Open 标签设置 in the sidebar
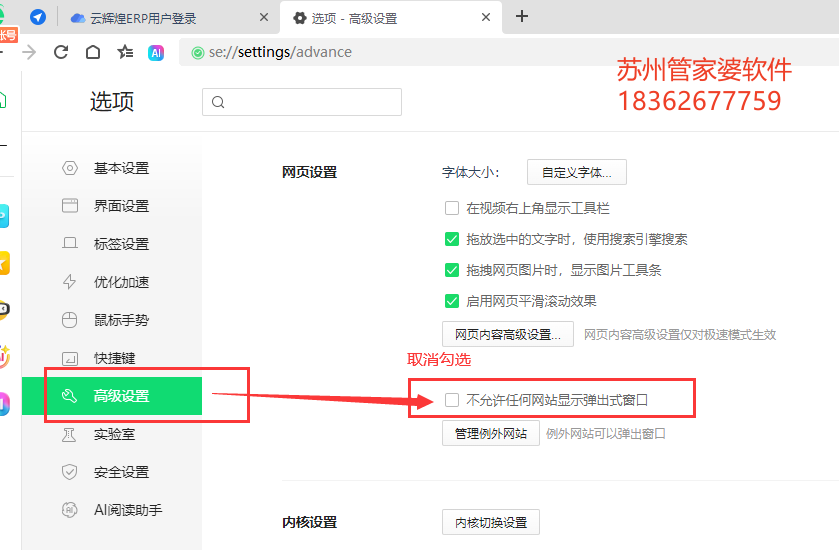 click(x=112, y=244)
